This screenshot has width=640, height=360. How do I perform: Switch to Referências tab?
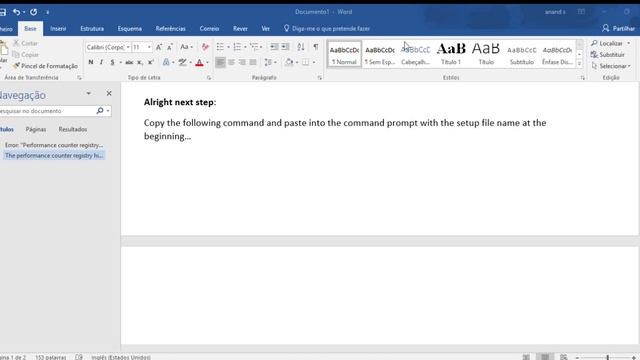pos(170,29)
